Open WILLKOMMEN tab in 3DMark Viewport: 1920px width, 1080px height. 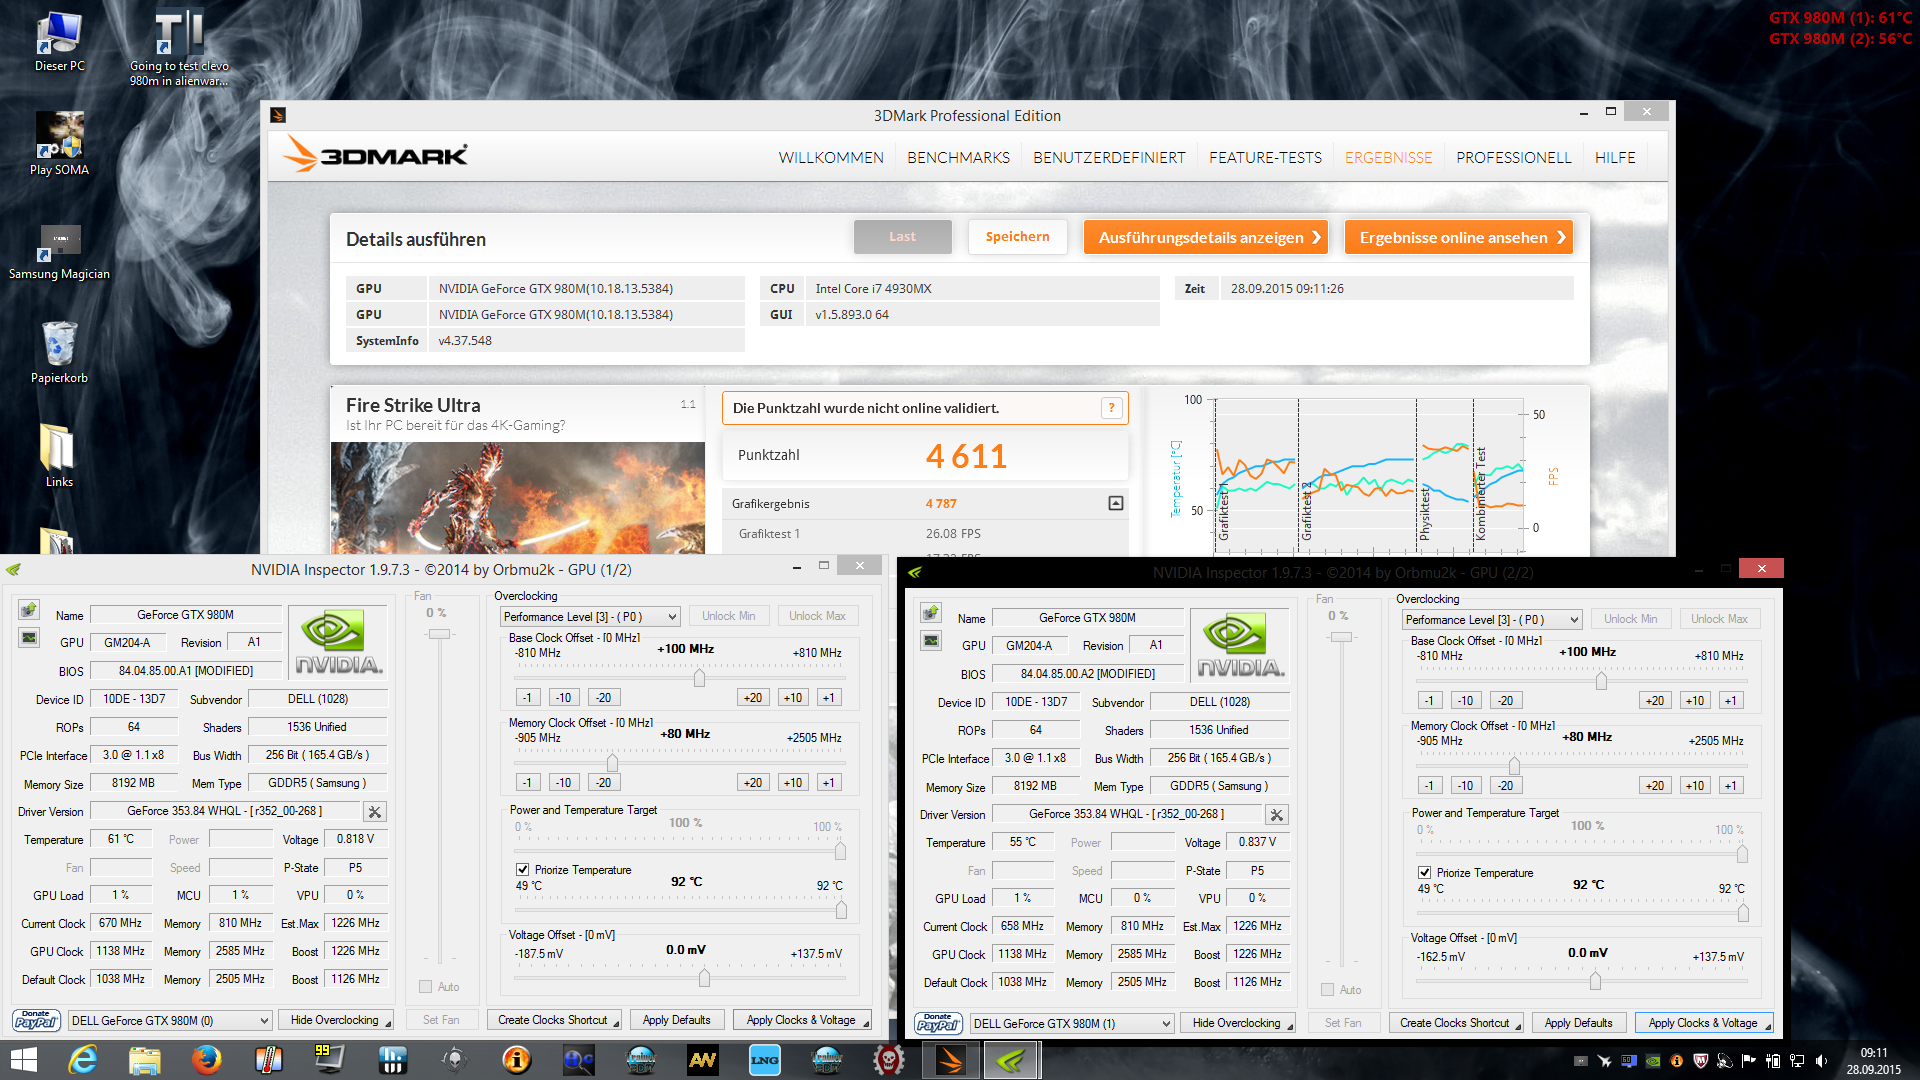[831, 158]
